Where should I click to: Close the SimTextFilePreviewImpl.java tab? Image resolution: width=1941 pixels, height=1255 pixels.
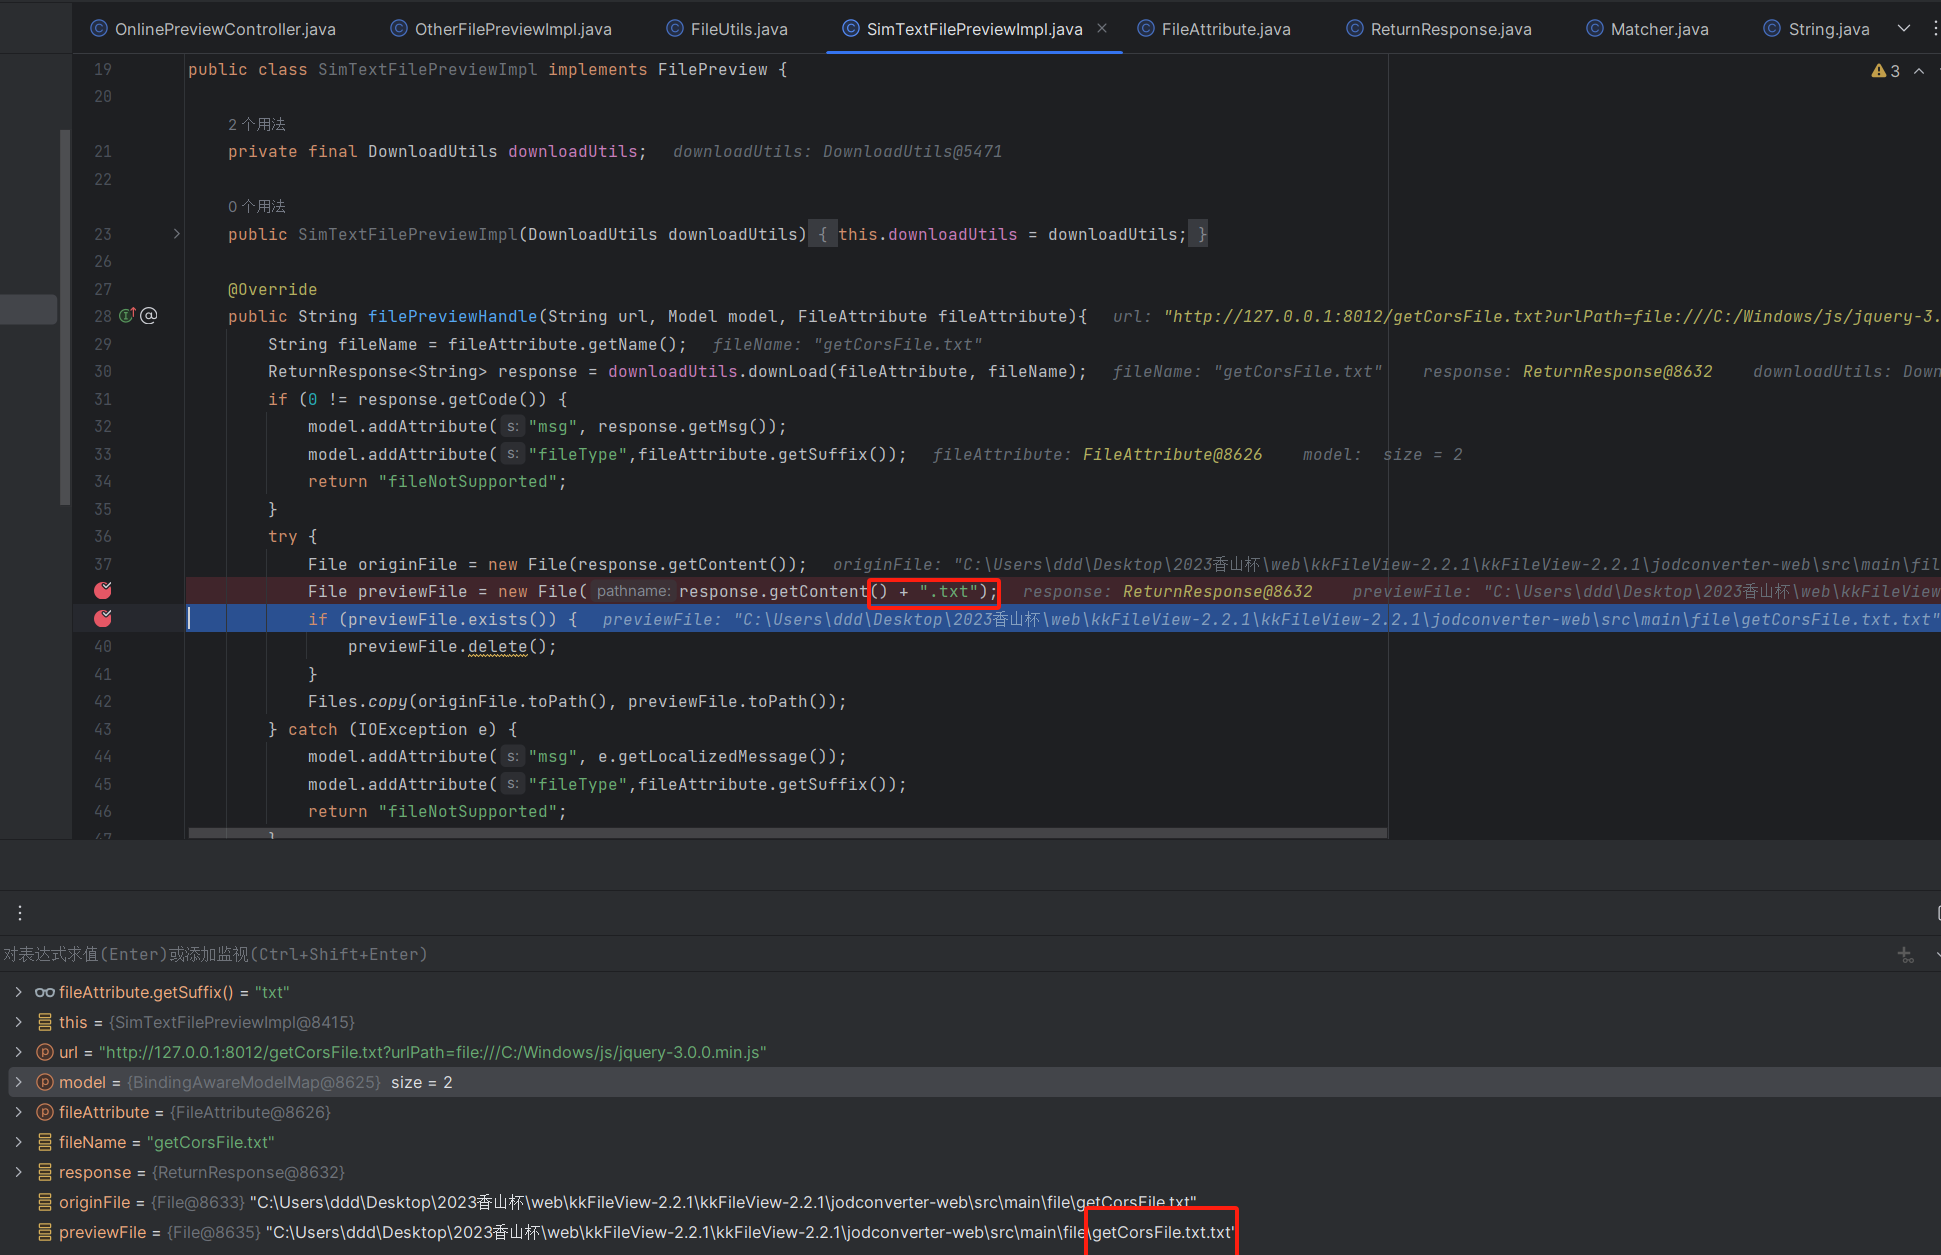[1102, 28]
